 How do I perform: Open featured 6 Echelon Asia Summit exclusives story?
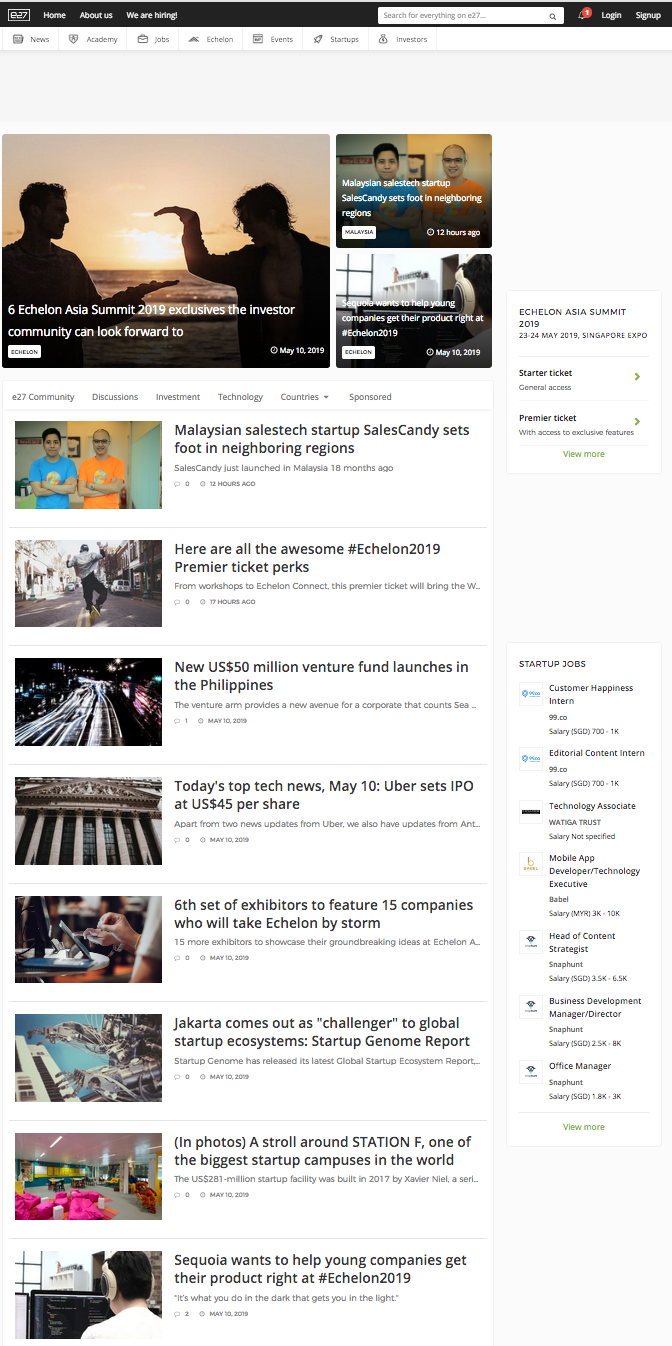[166, 251]
